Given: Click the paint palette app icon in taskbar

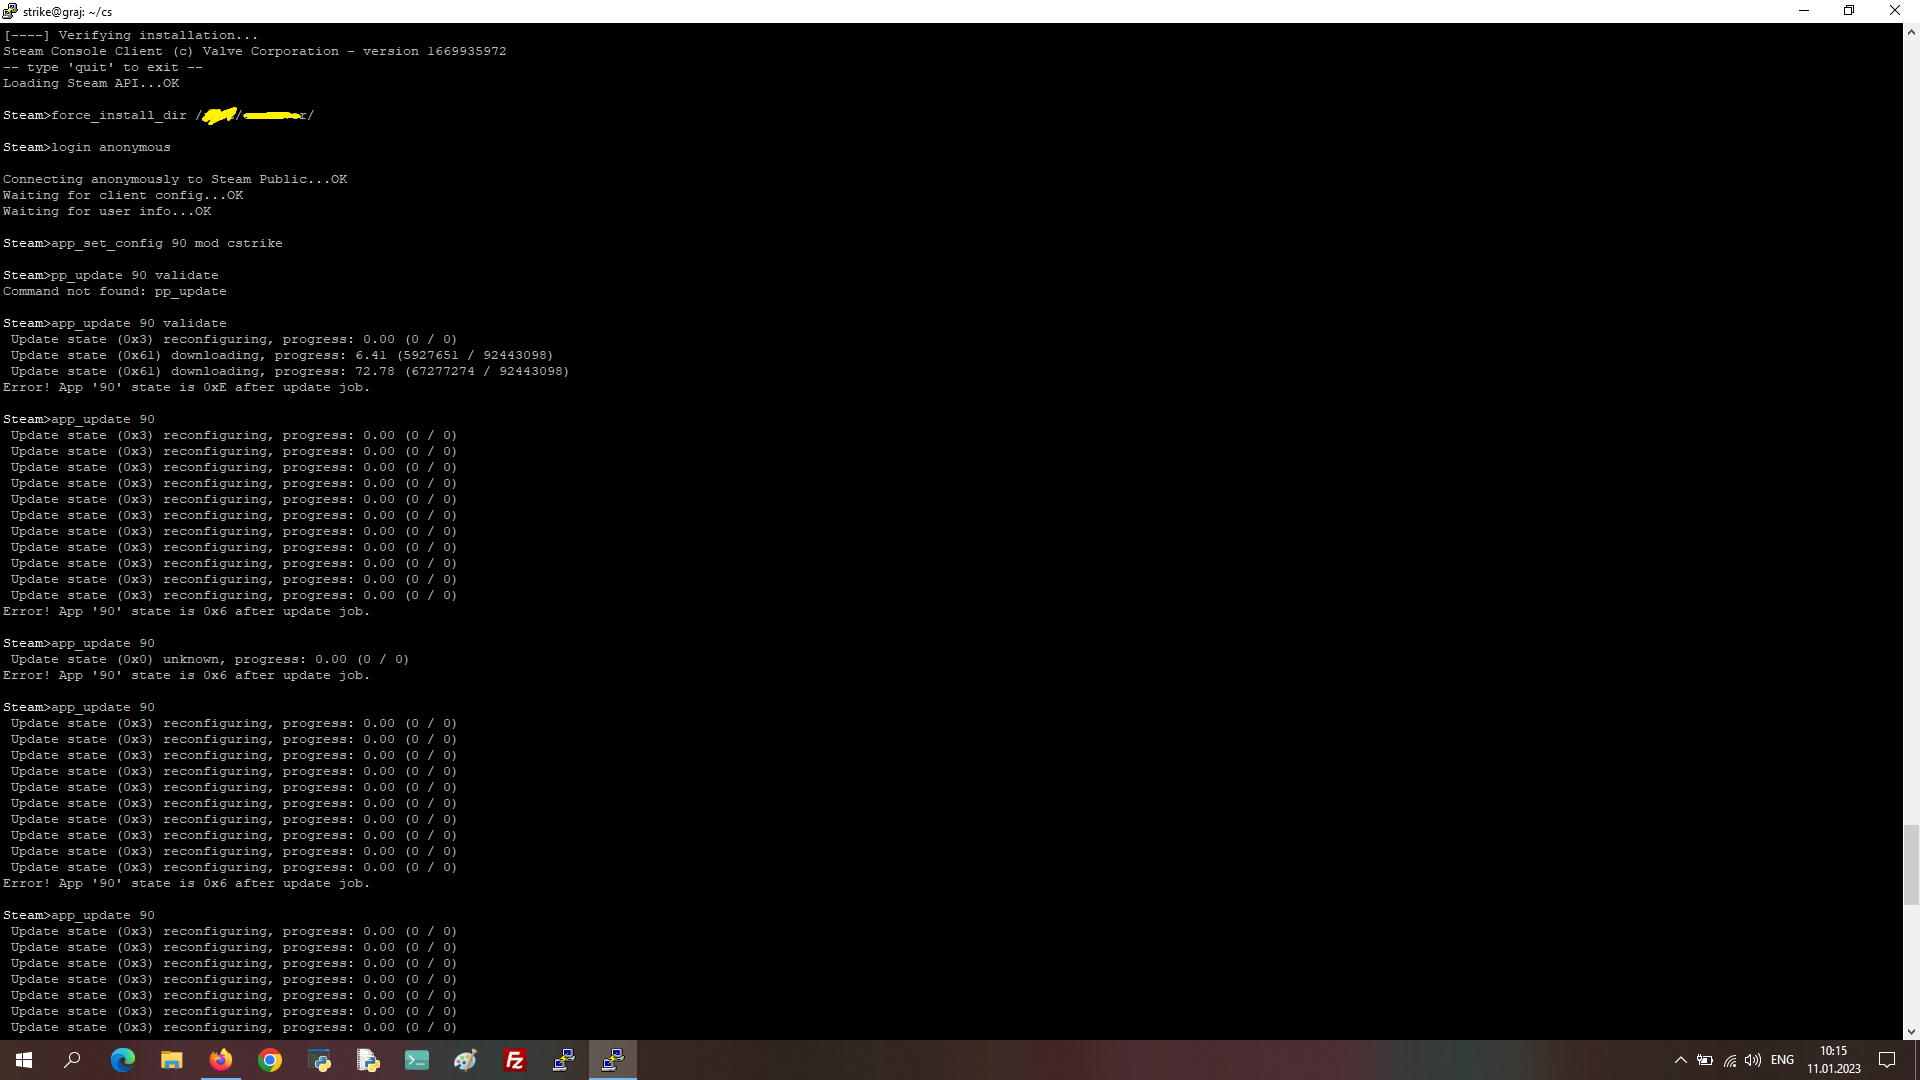Looking at the screenshot, I should (x=466, y=1060).
